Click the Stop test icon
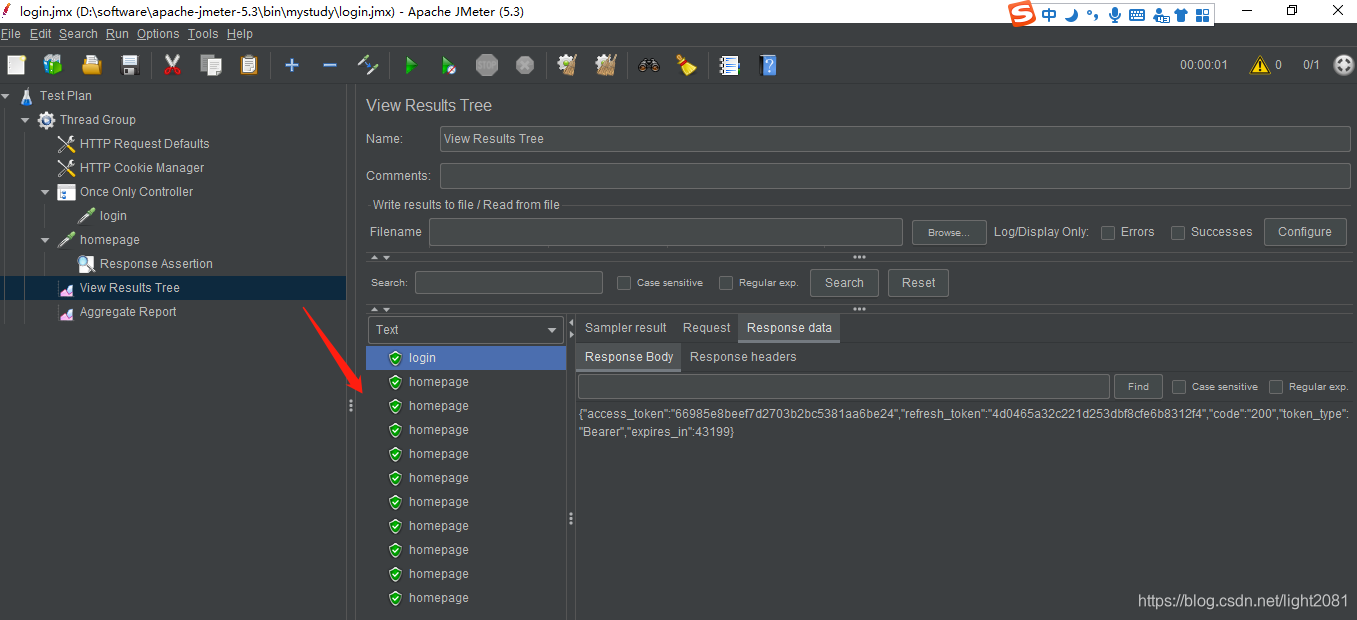The width and height of the screenshot is (1357, 620). coord(487,65)
